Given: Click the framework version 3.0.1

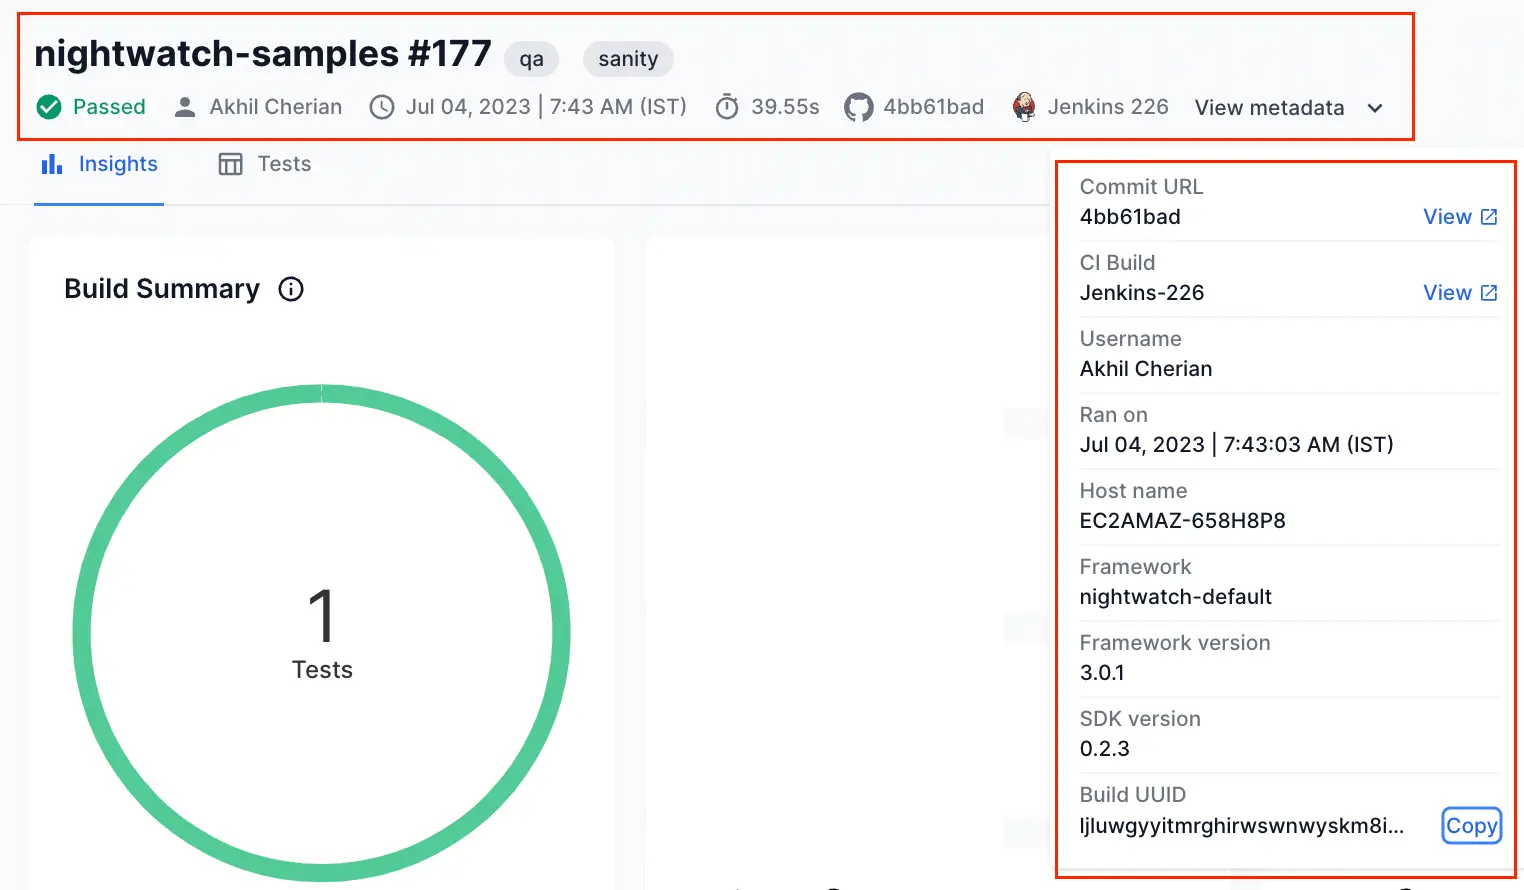Looking at the screenshot, I should [1102, 673].
